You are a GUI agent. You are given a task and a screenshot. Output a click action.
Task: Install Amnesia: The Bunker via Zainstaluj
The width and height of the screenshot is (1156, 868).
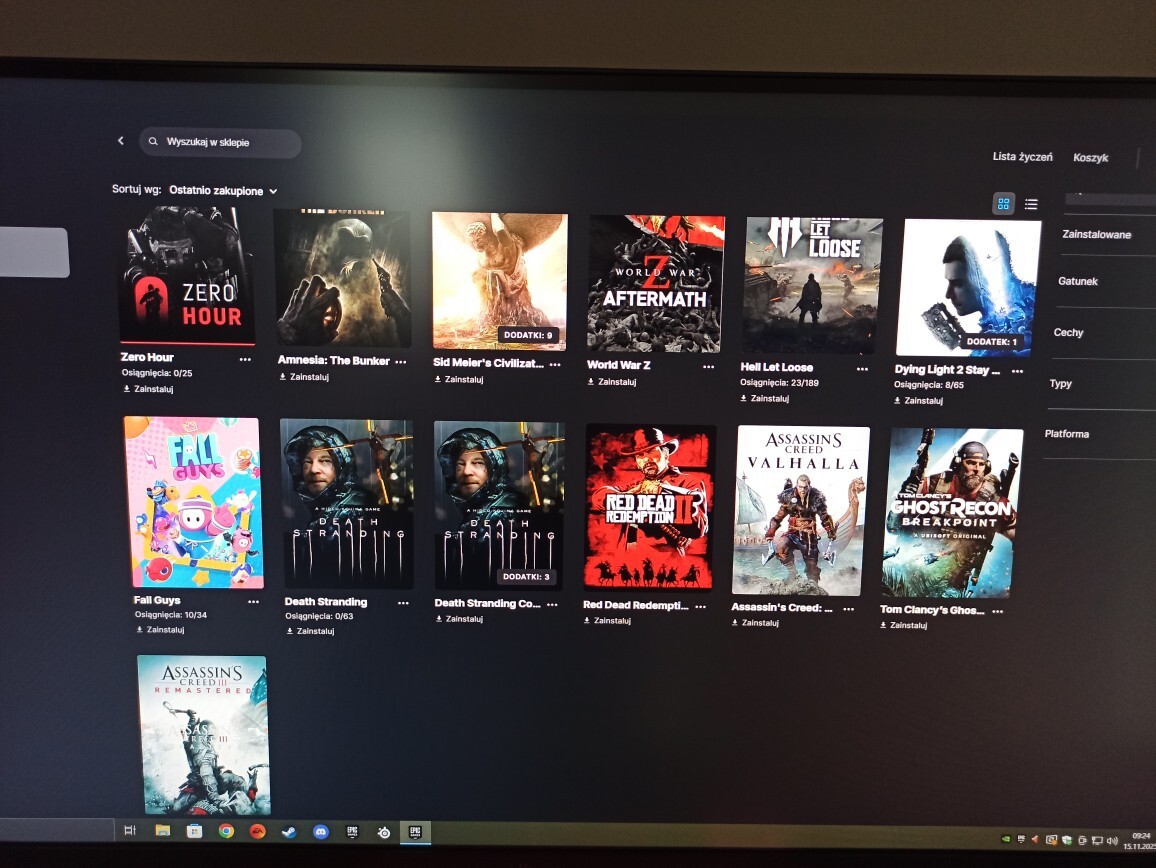(304, 377)
